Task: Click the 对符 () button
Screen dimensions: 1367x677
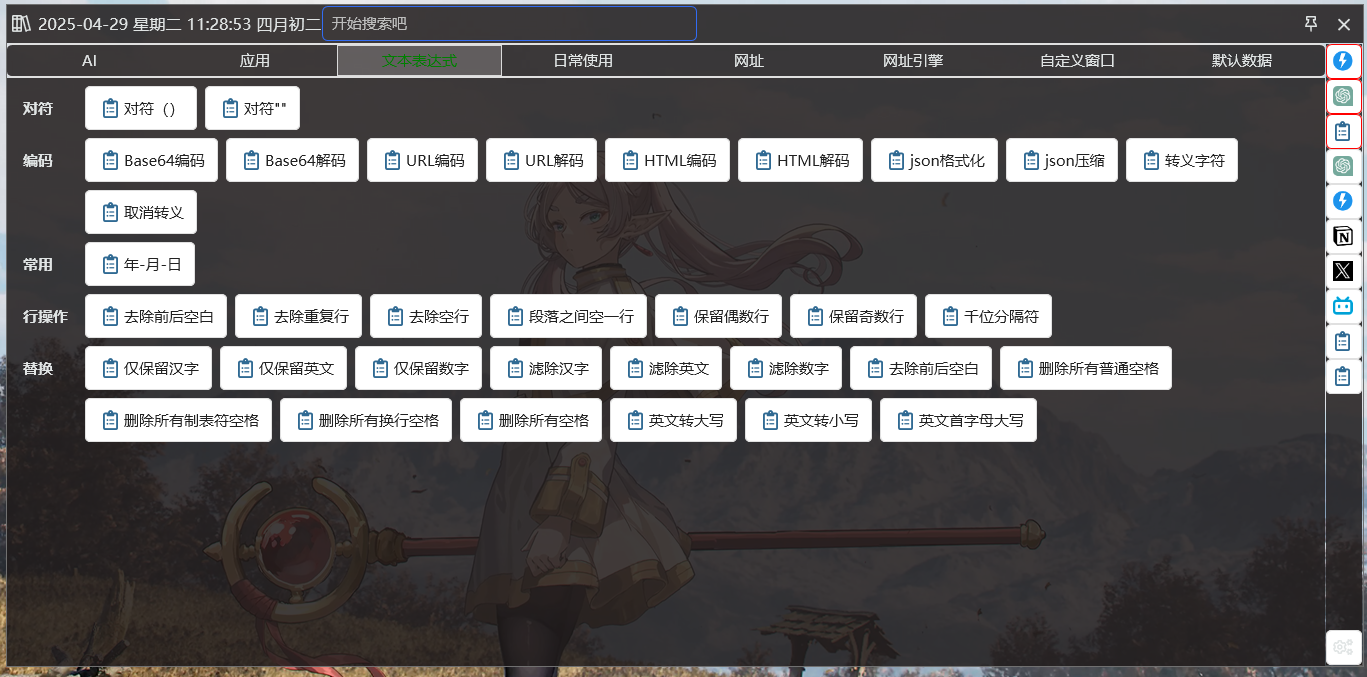Action: point(141,108)
